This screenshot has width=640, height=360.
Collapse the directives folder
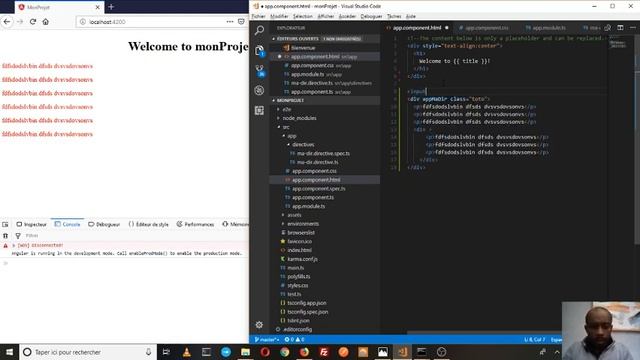tap(303, 144)
